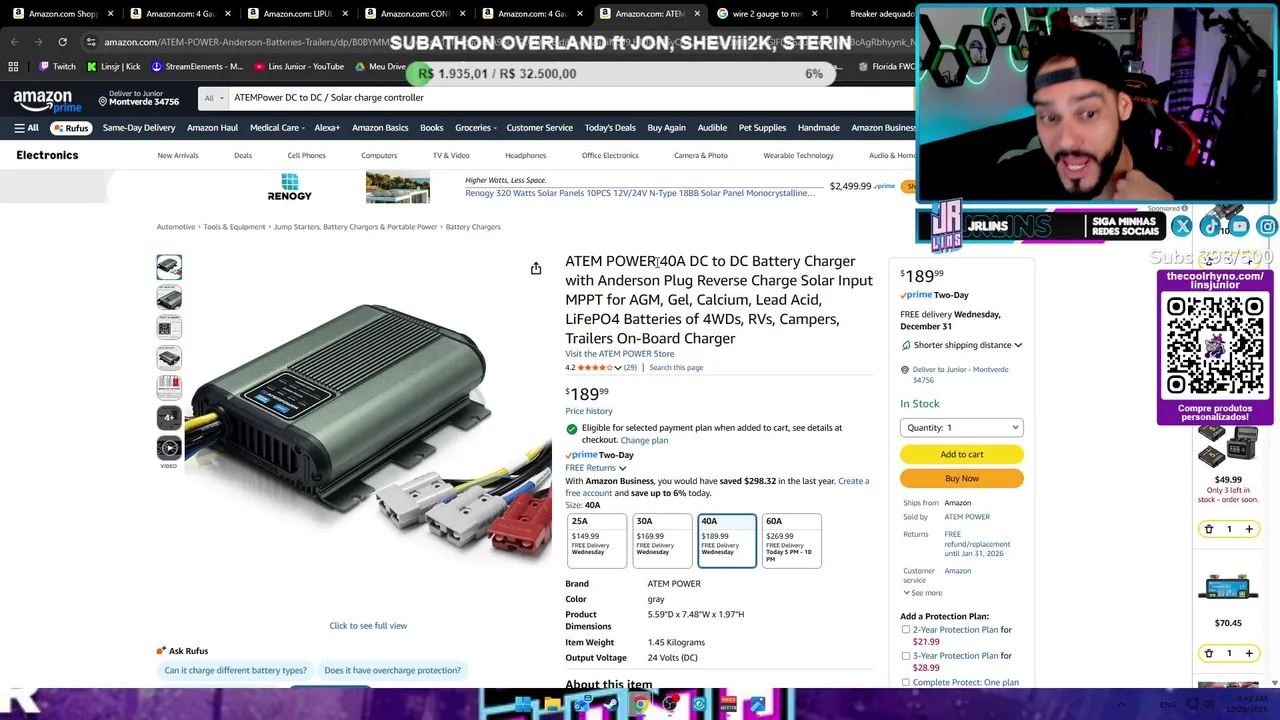This screenshot has height=720, width=1280.
Task: Open Headphones in Electronics subnav
Action: point(525,156)
